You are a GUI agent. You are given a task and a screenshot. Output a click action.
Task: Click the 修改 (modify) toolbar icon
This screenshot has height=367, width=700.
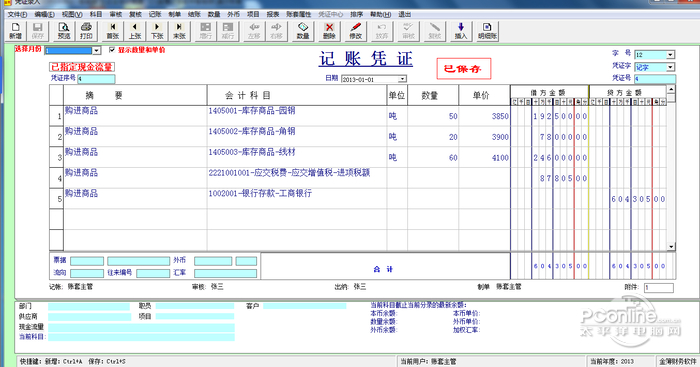pyautogui.click(x=355, y=31)
